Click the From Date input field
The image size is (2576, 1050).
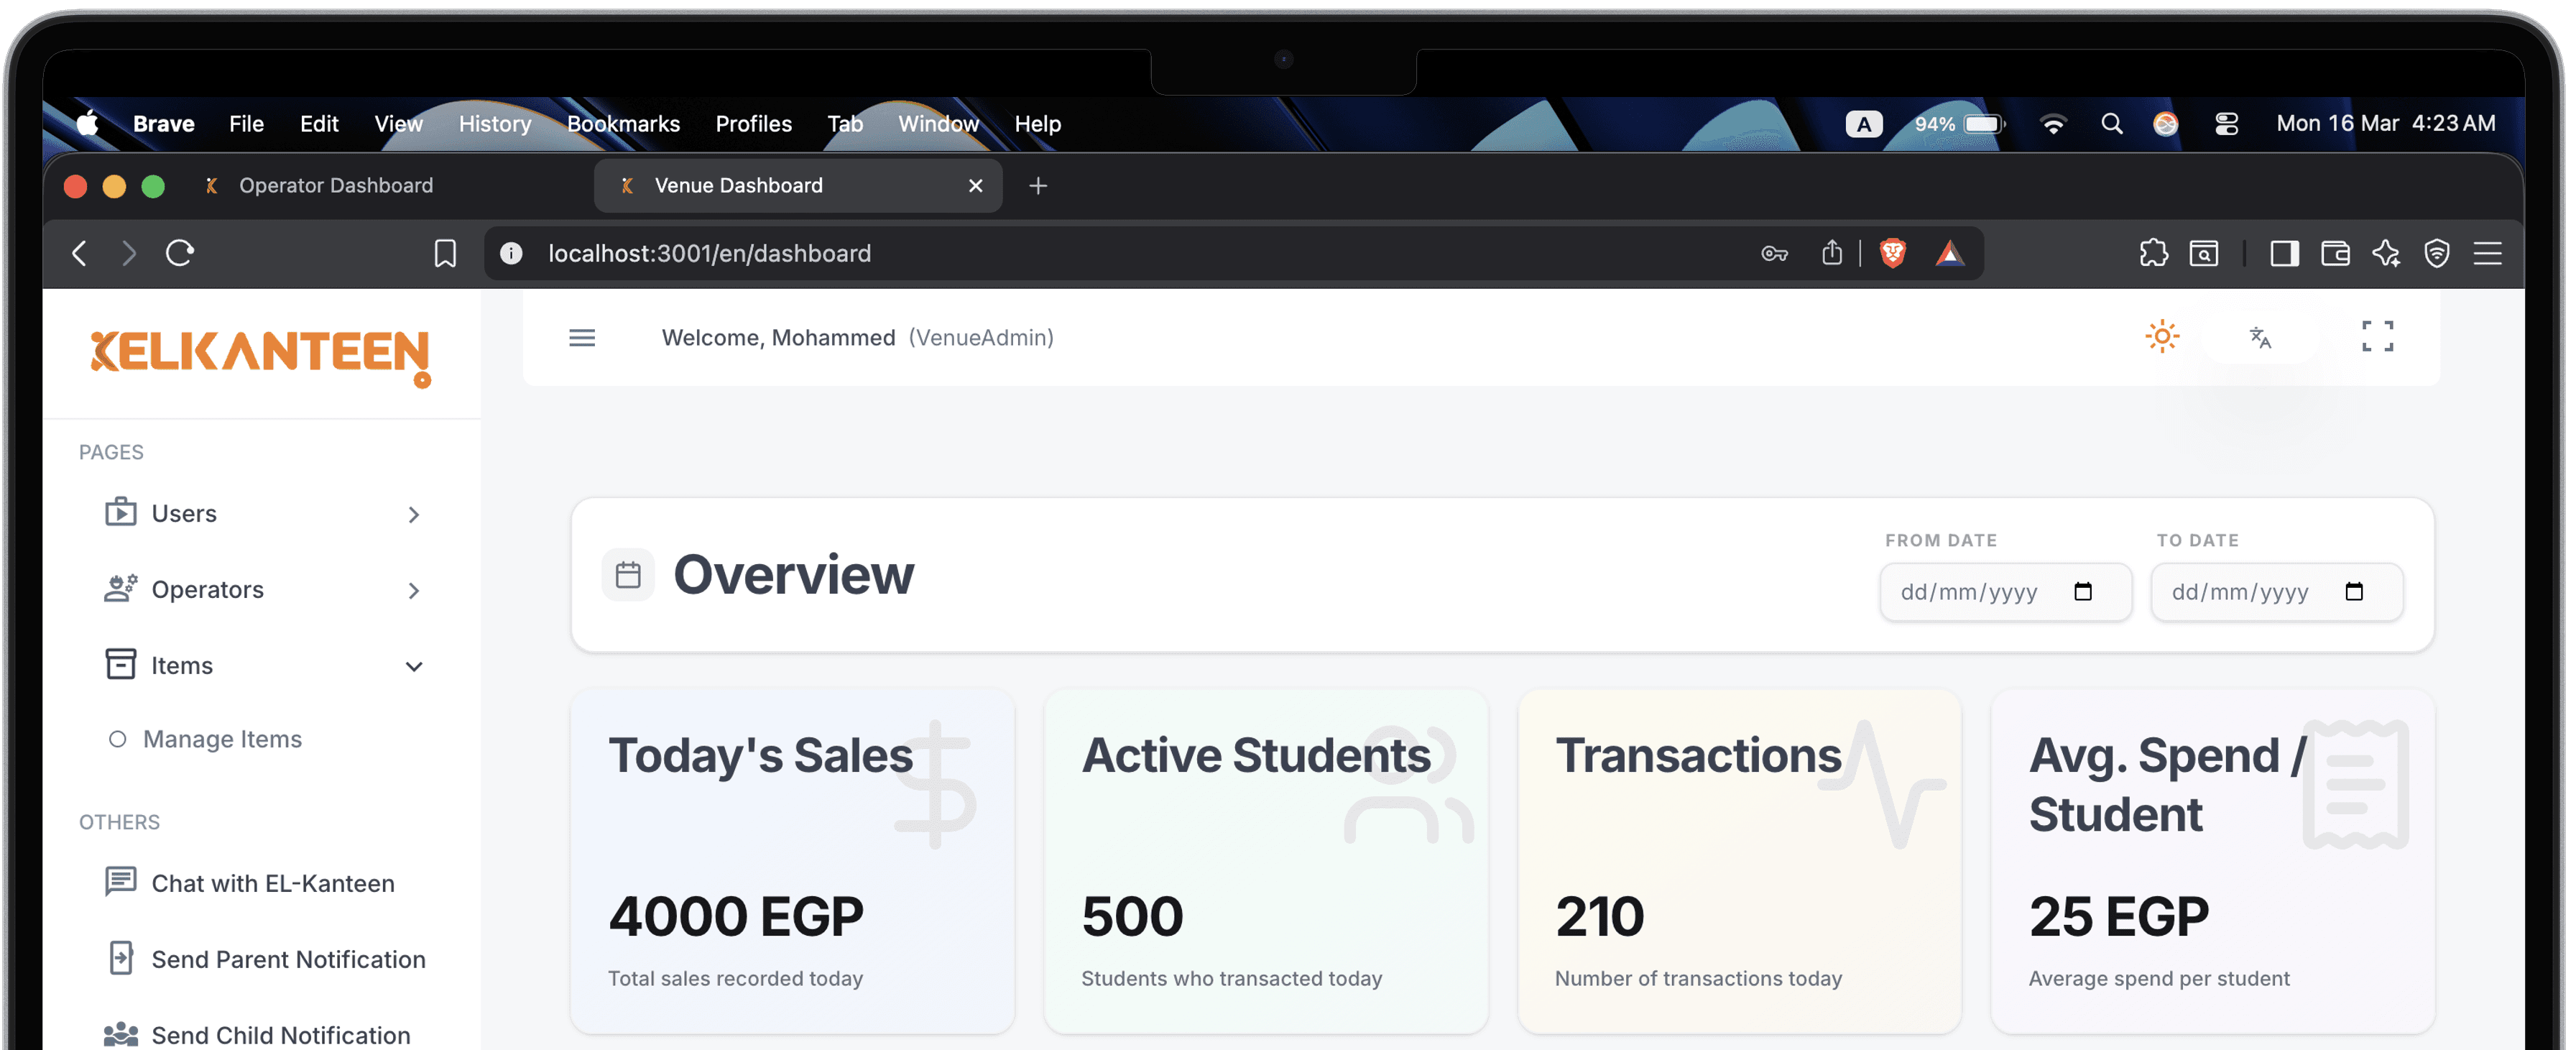pos(2005,592)
